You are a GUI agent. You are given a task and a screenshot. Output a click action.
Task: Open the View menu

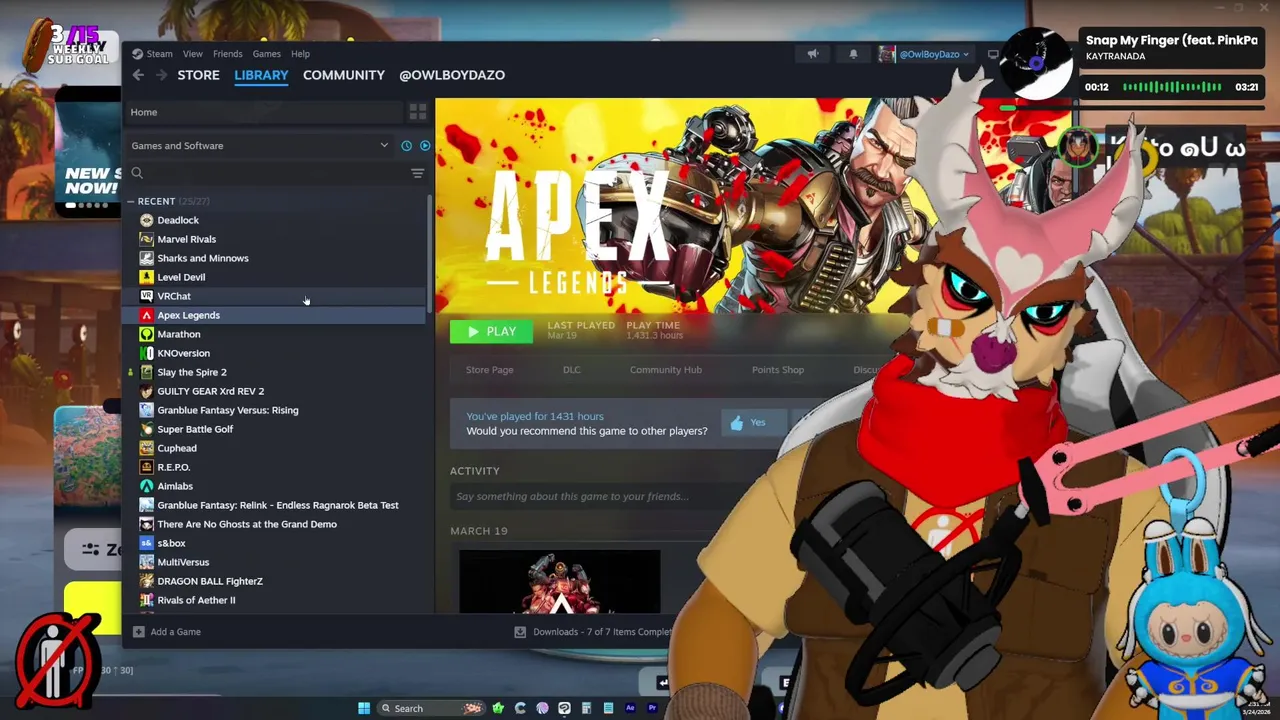[x=193, y=54]
